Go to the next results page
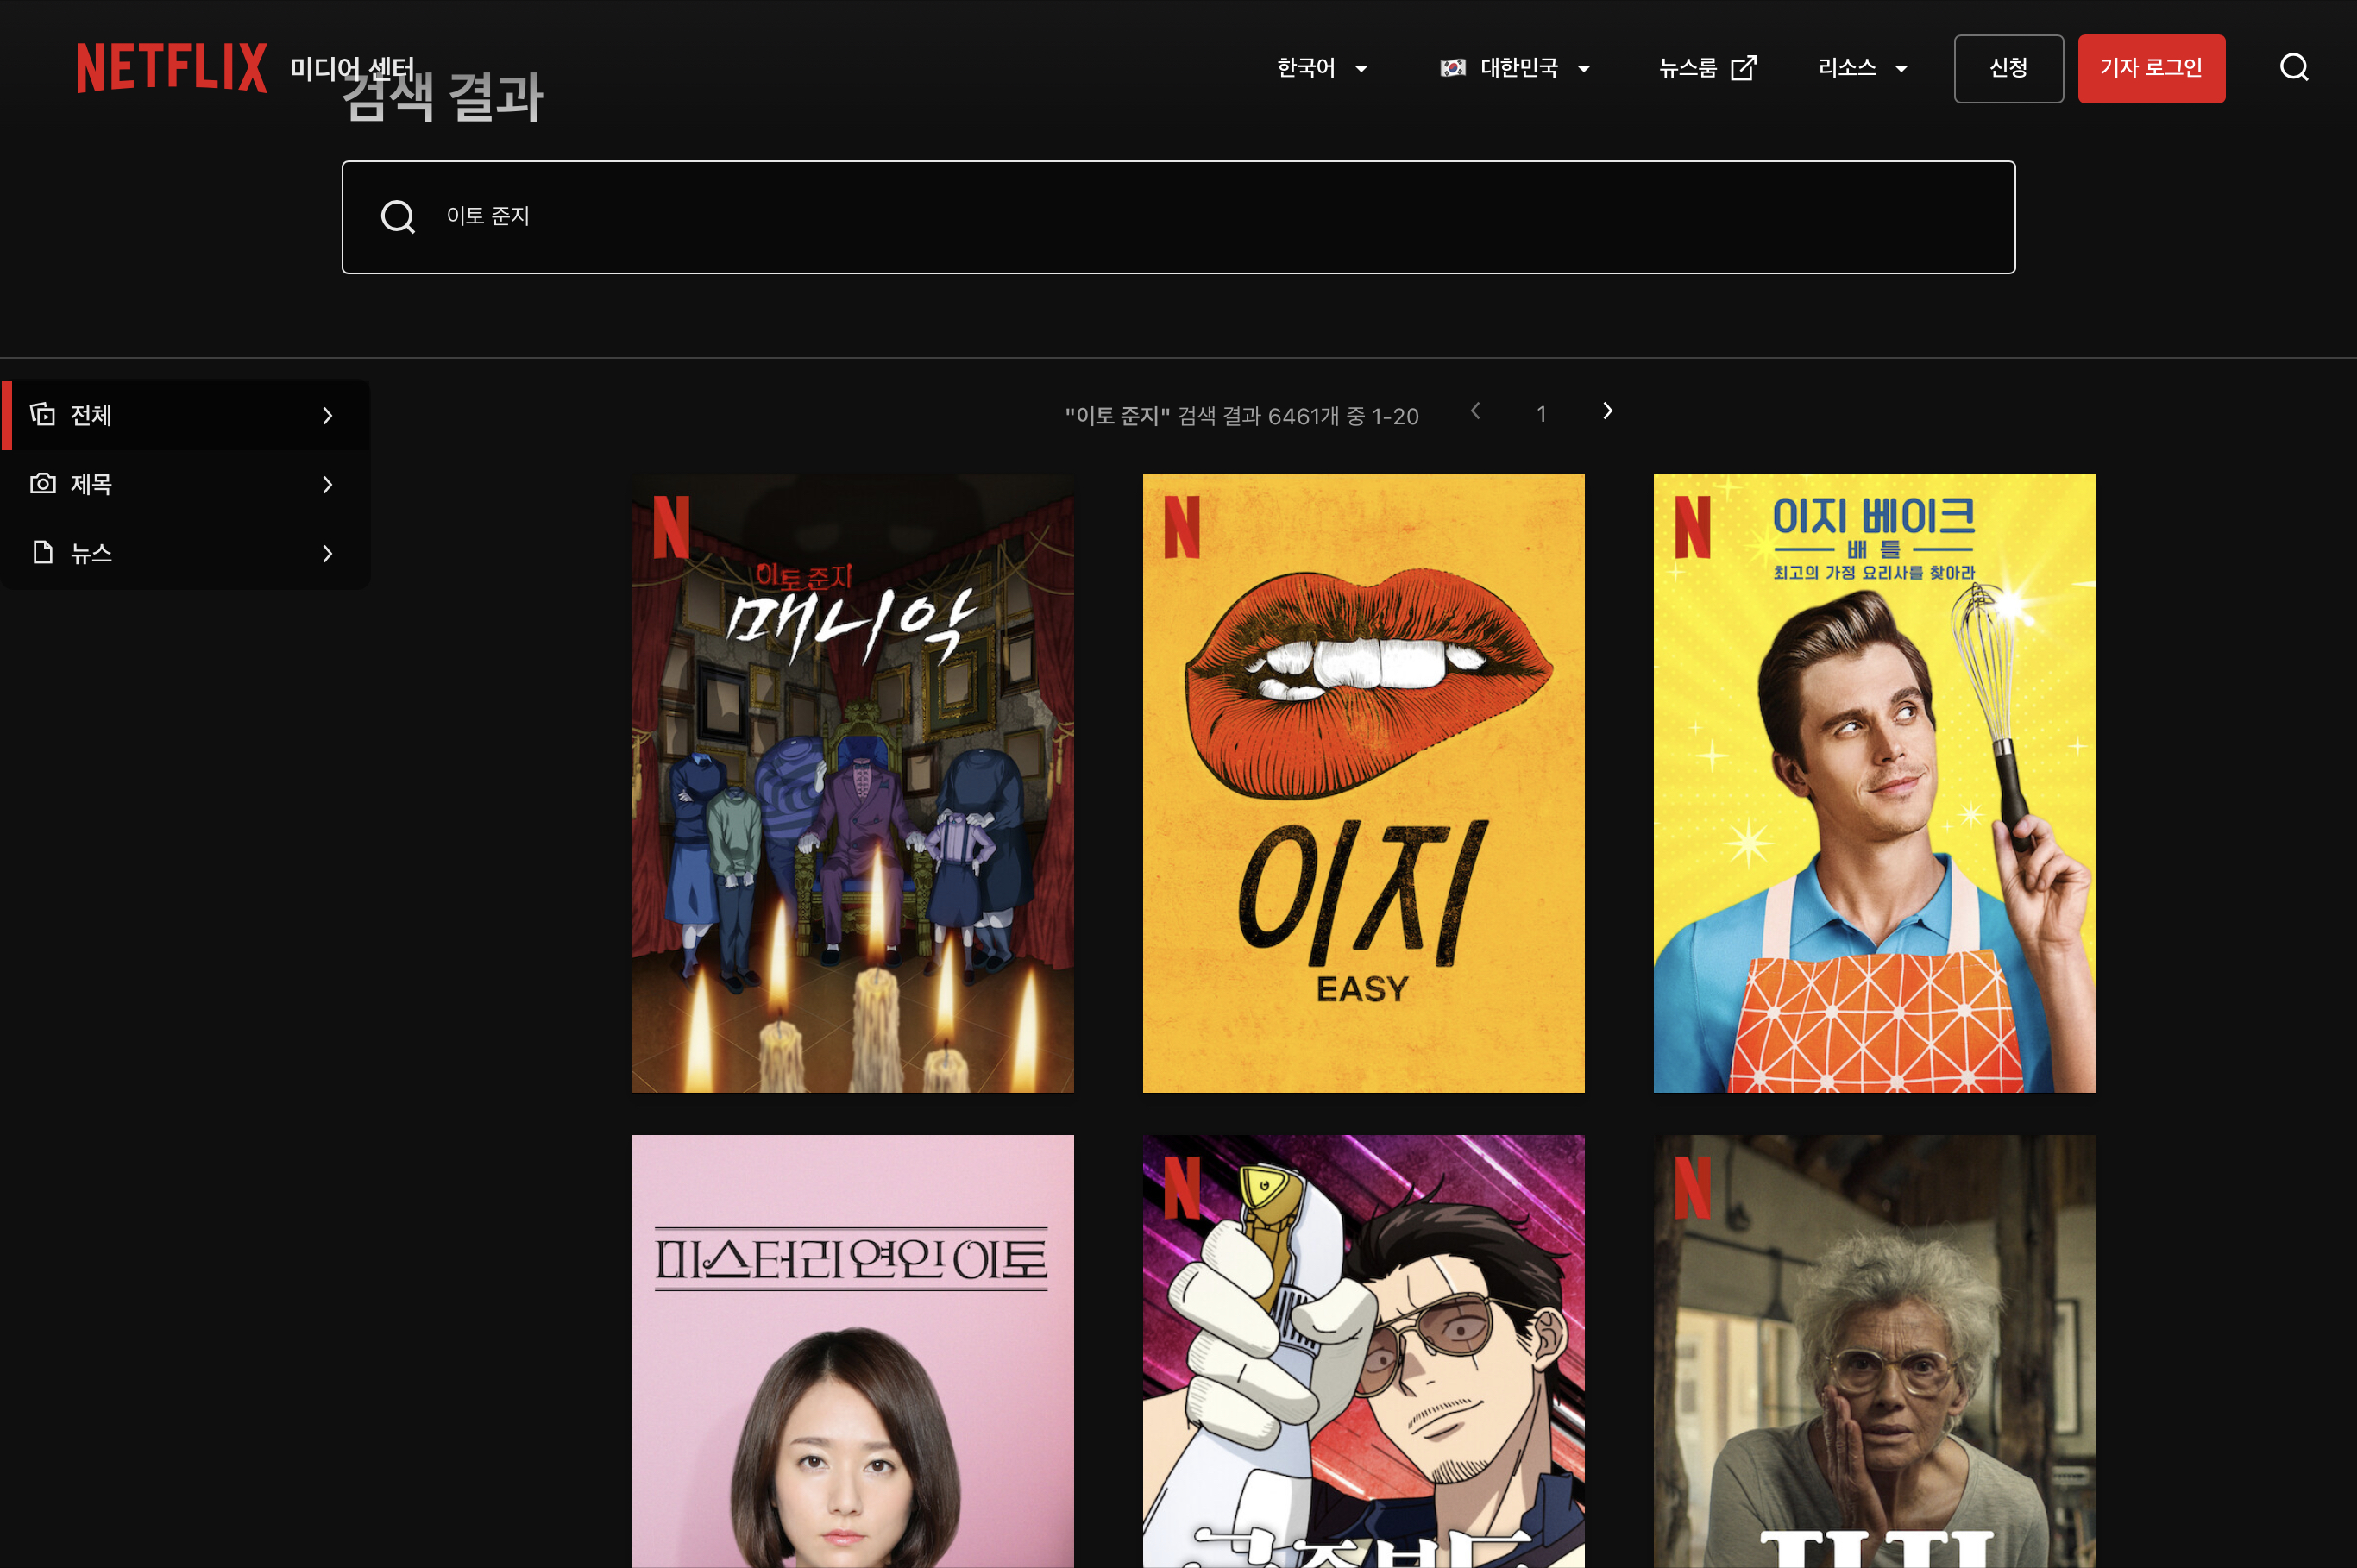 coord(1607,411)
